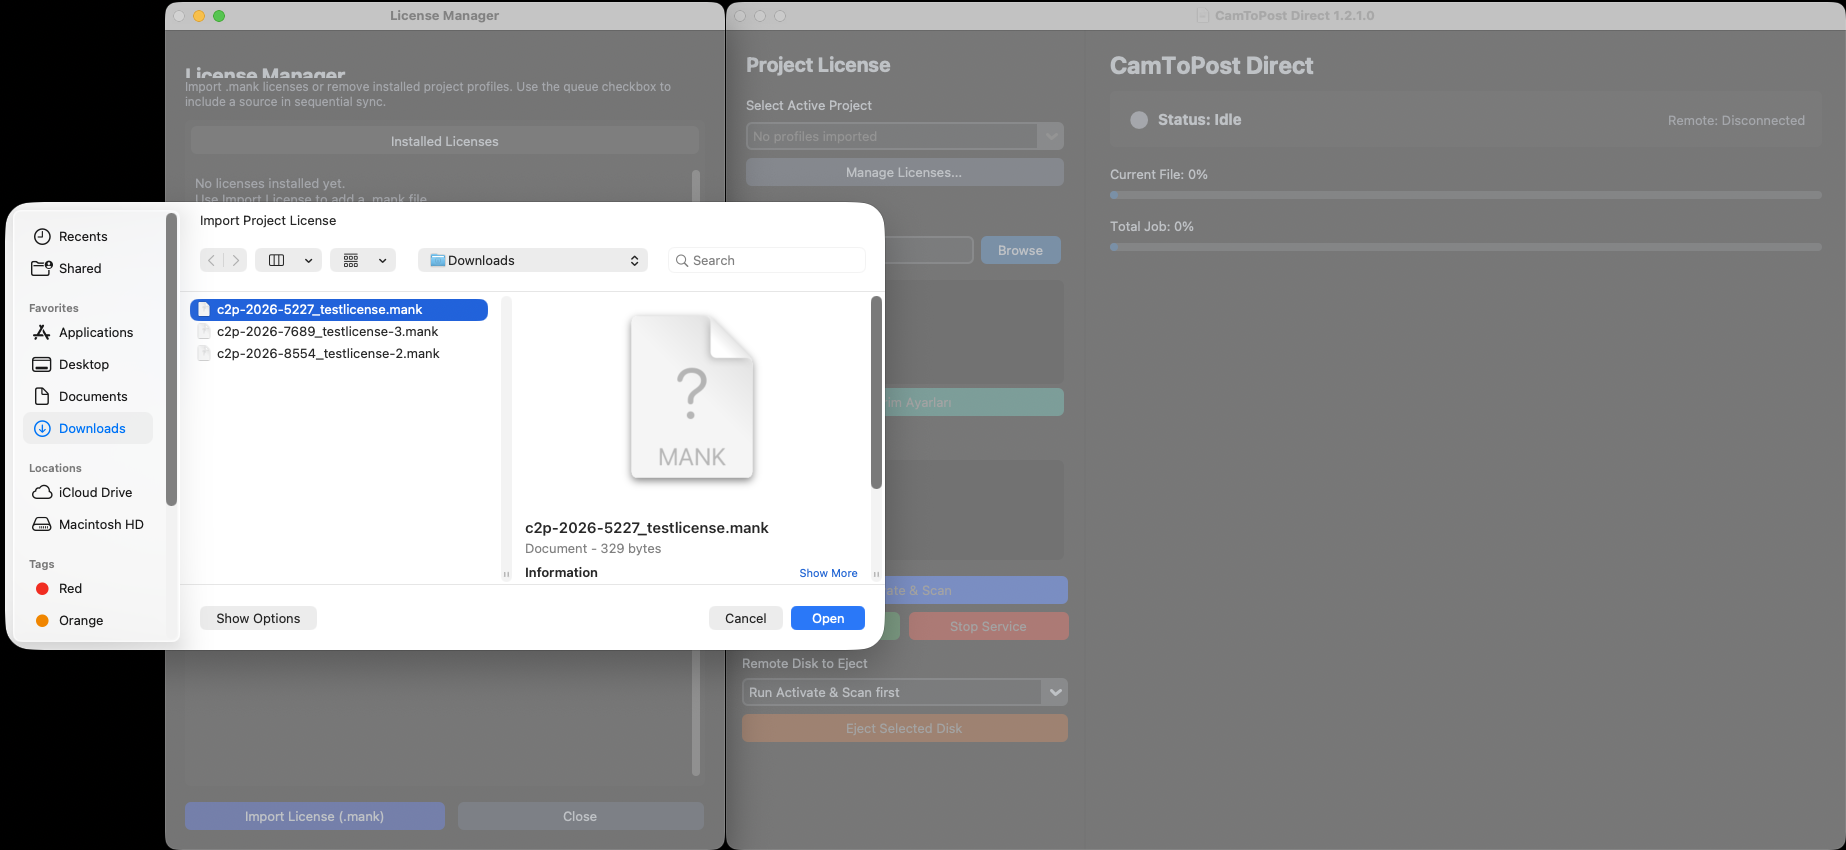Click the iCloud Drive cloud icon
The width and height of the screenshot is (1846, 850).
click(x=42, y=492)
